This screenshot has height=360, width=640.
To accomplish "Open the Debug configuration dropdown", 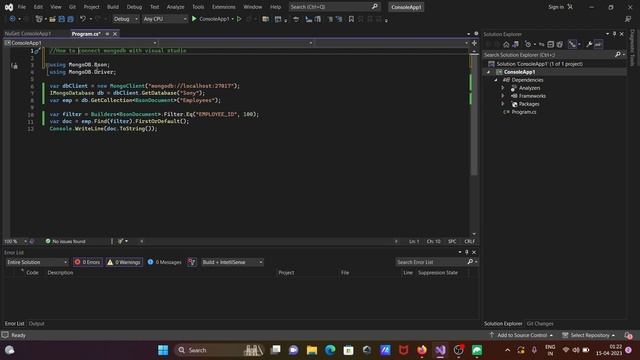I will pos(125,19).
